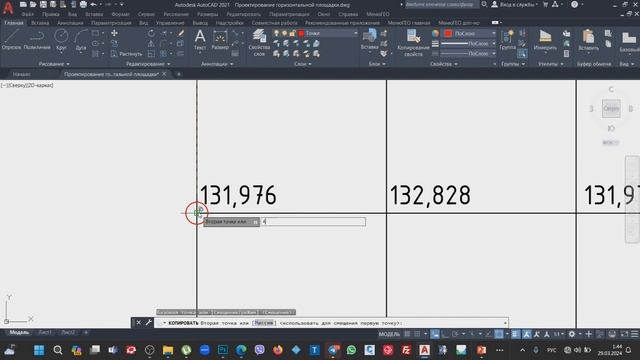
Task: Switch to the Вывод ribbon tab
Action: click(x=200, y=23)
